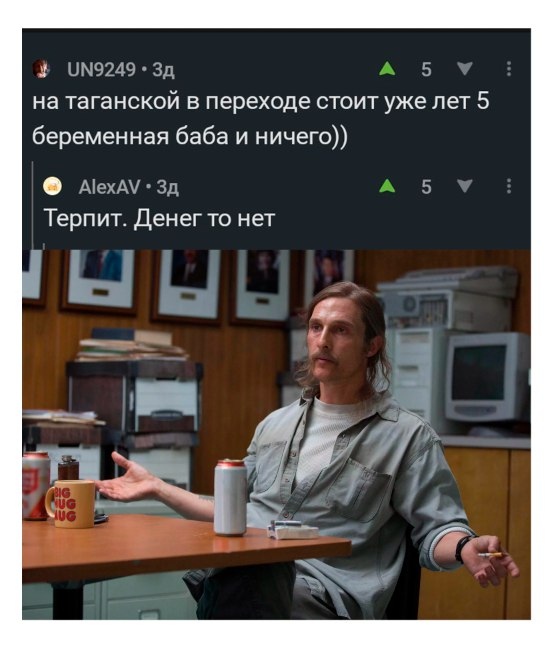This screenshot has width=558, height=649.
Task: Click the old CRT monitor in the picture
Action: (488, 376)
